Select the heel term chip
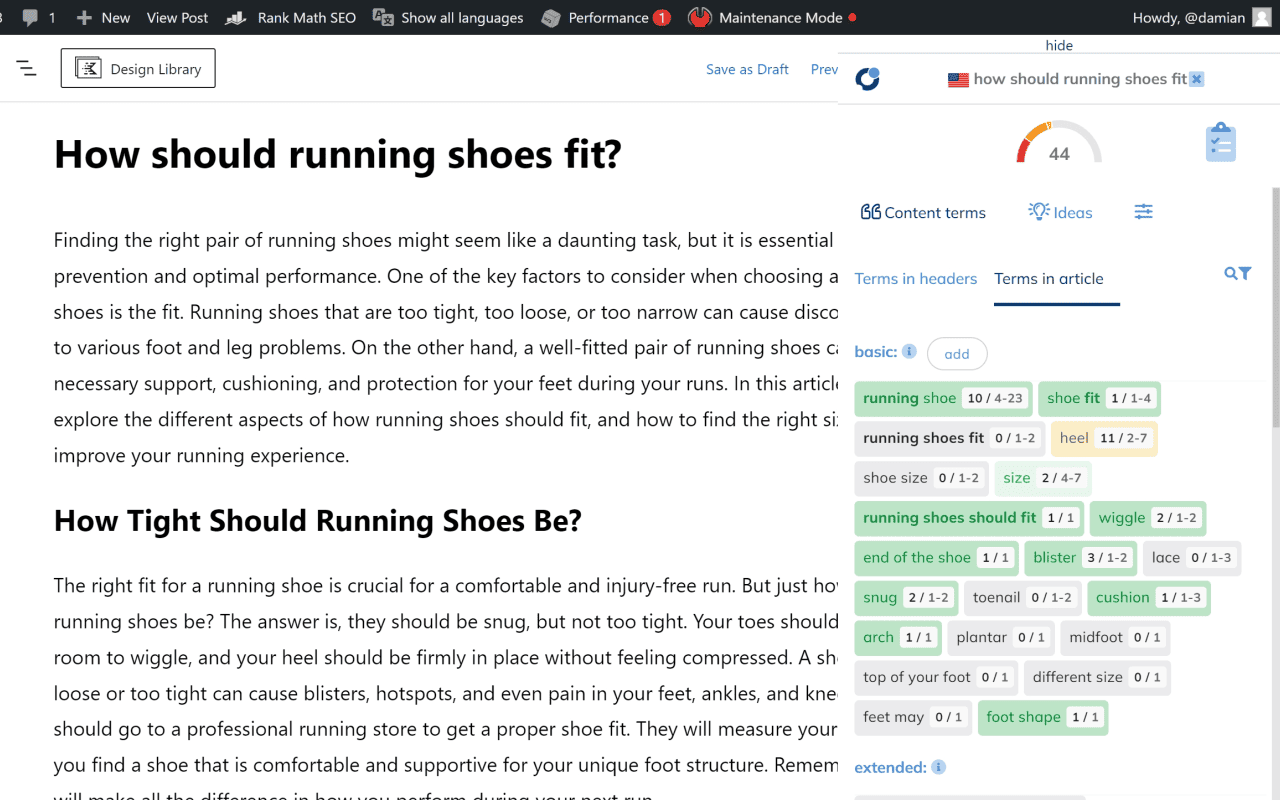This screenshot has width=1280, height=800. click(x=1104, y=438)
